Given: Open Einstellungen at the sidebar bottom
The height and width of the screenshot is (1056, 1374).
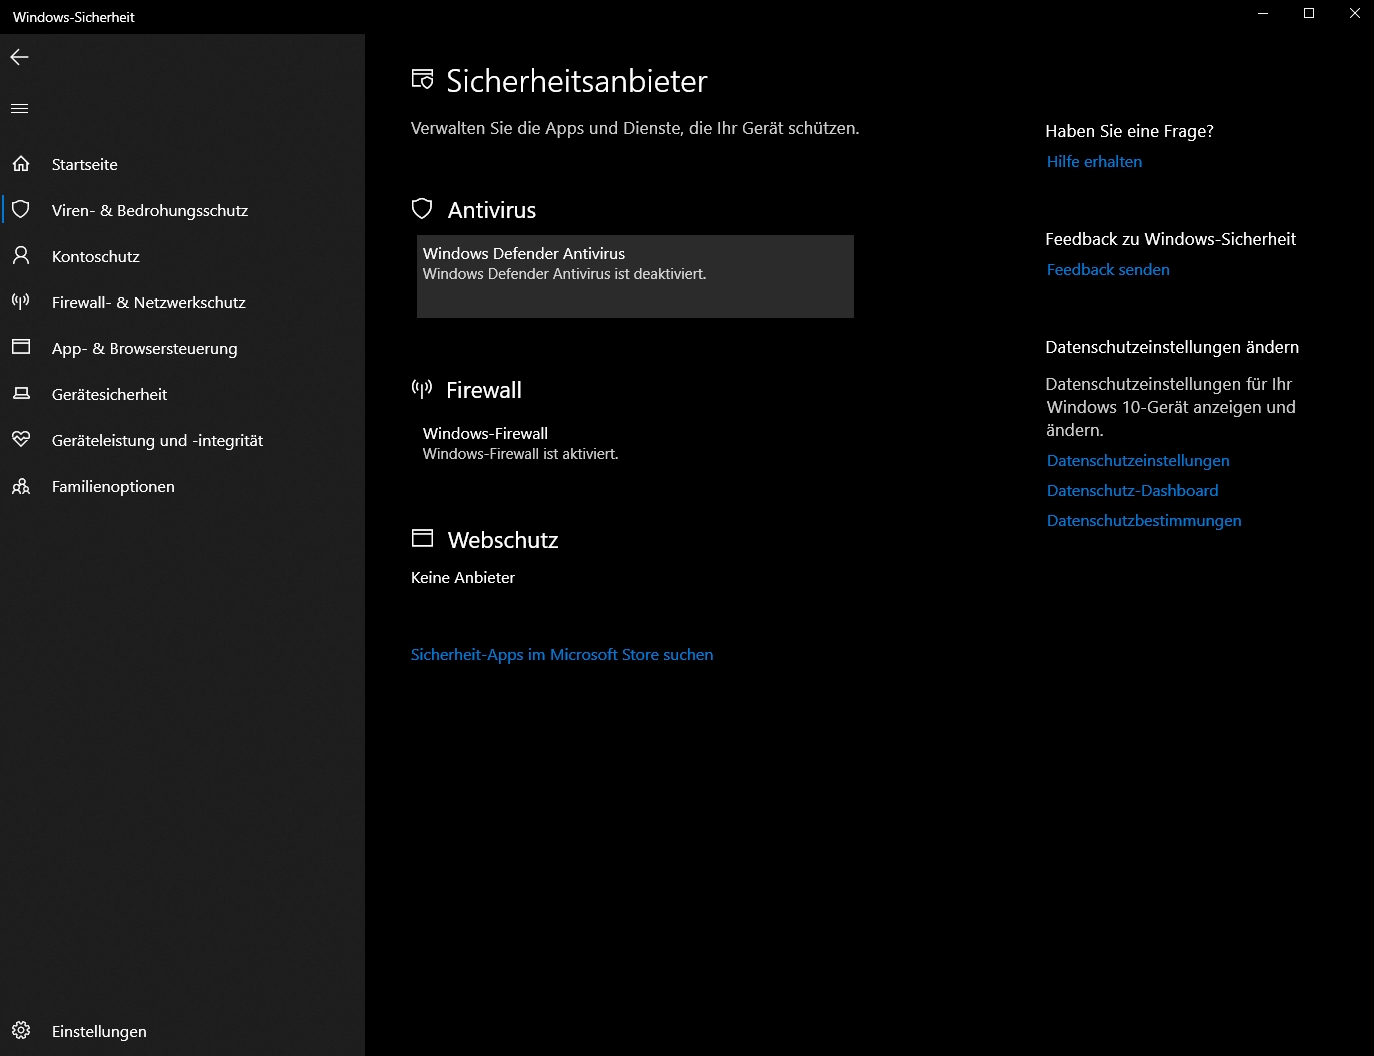Looking at the screenshot, I should (x=182, y=1031).
